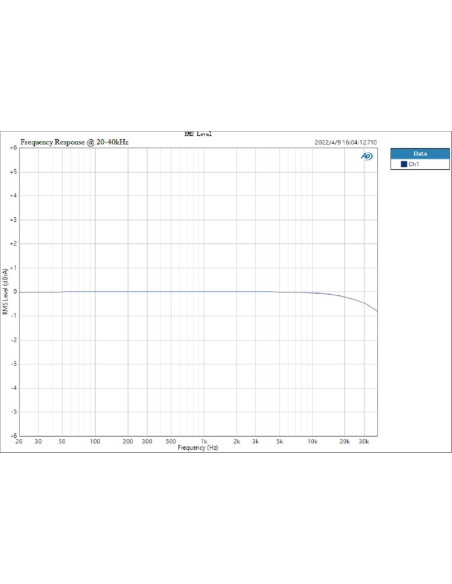Click the 5k tick on frequency axis

point(280,441)
